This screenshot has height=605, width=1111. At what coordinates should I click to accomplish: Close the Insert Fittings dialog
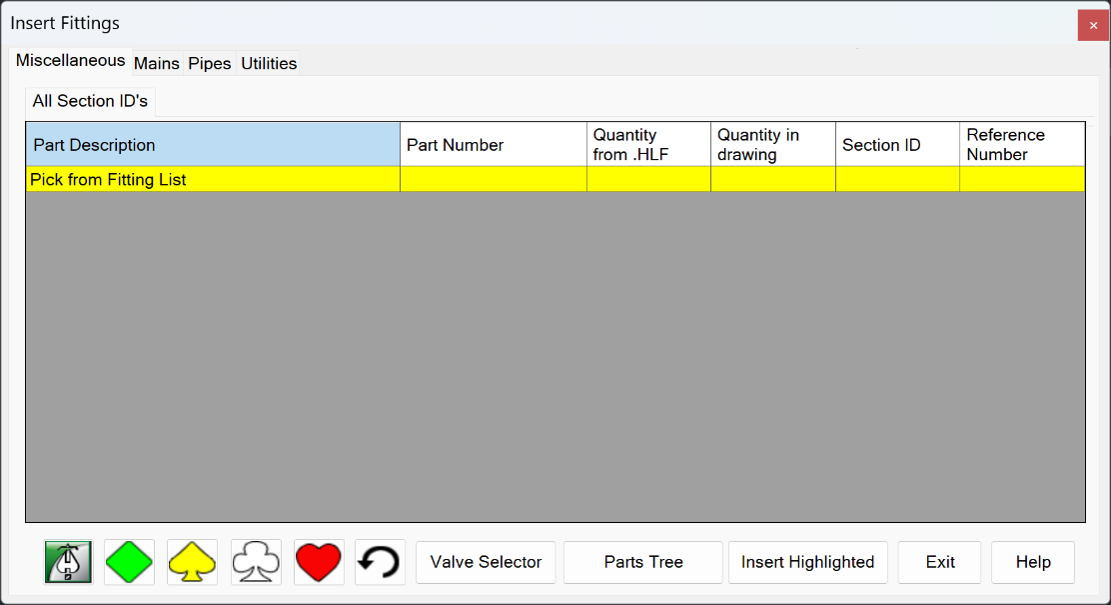click(1093, 26)
